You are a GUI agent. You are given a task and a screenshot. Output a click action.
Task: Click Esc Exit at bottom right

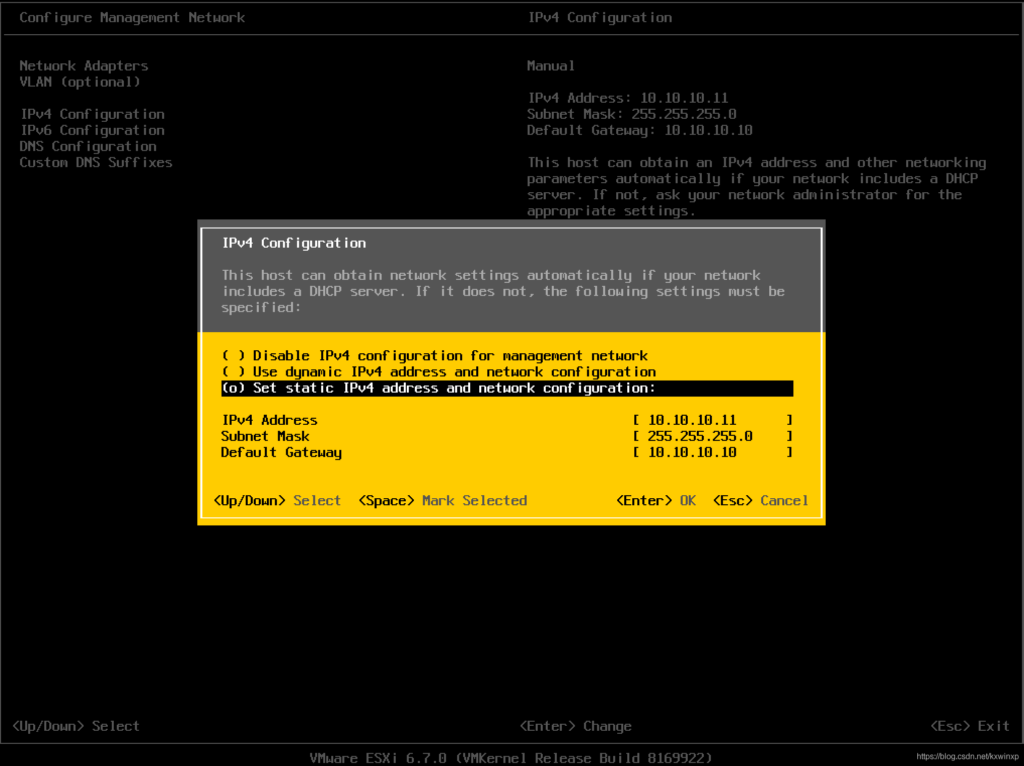coord(969,726)
